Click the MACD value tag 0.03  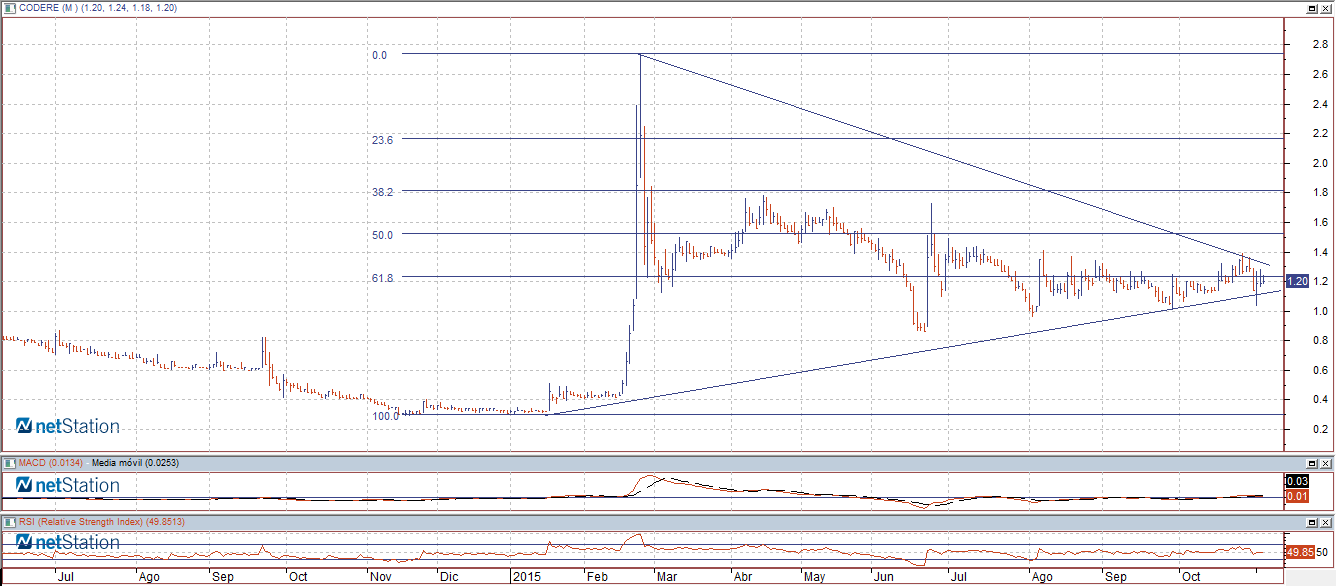click(x=1297, y=482)
